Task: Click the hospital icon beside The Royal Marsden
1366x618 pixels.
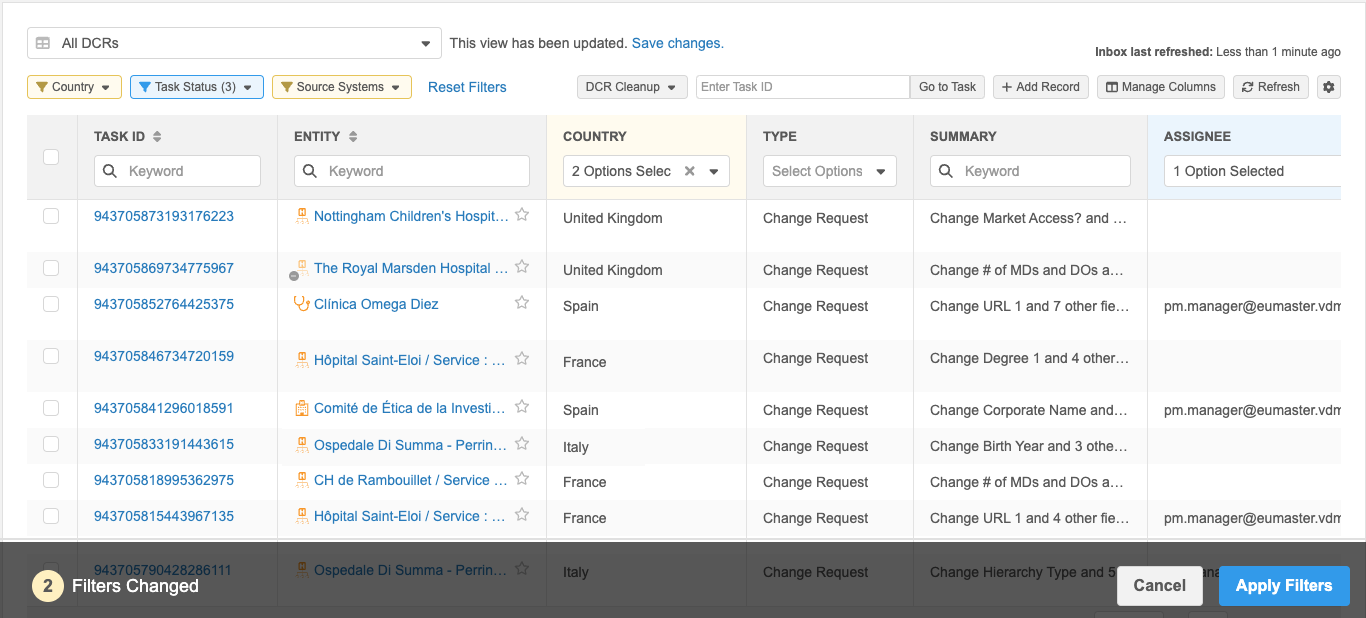Action: (300, 269)
